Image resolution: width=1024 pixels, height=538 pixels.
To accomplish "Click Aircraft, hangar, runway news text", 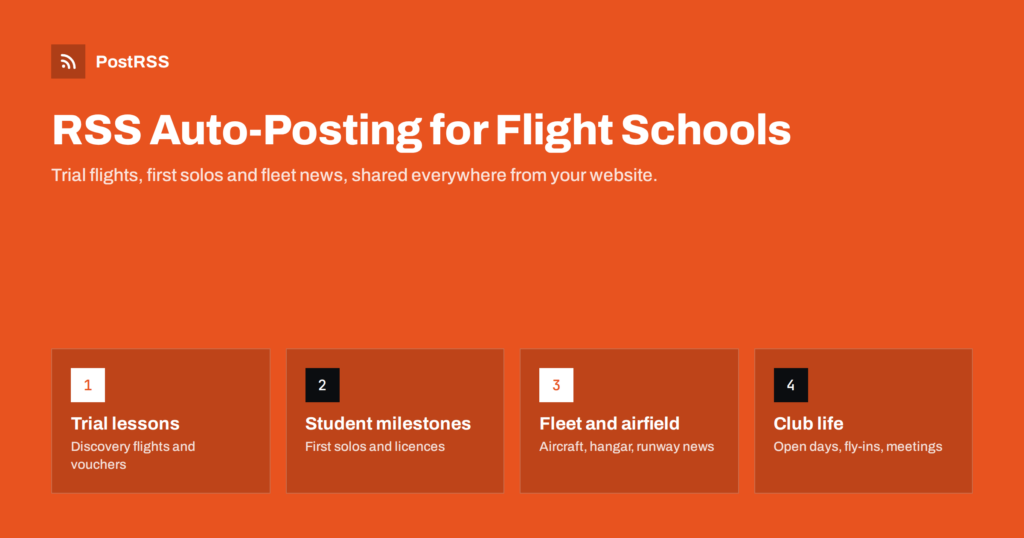I will (x=626, y=447).
